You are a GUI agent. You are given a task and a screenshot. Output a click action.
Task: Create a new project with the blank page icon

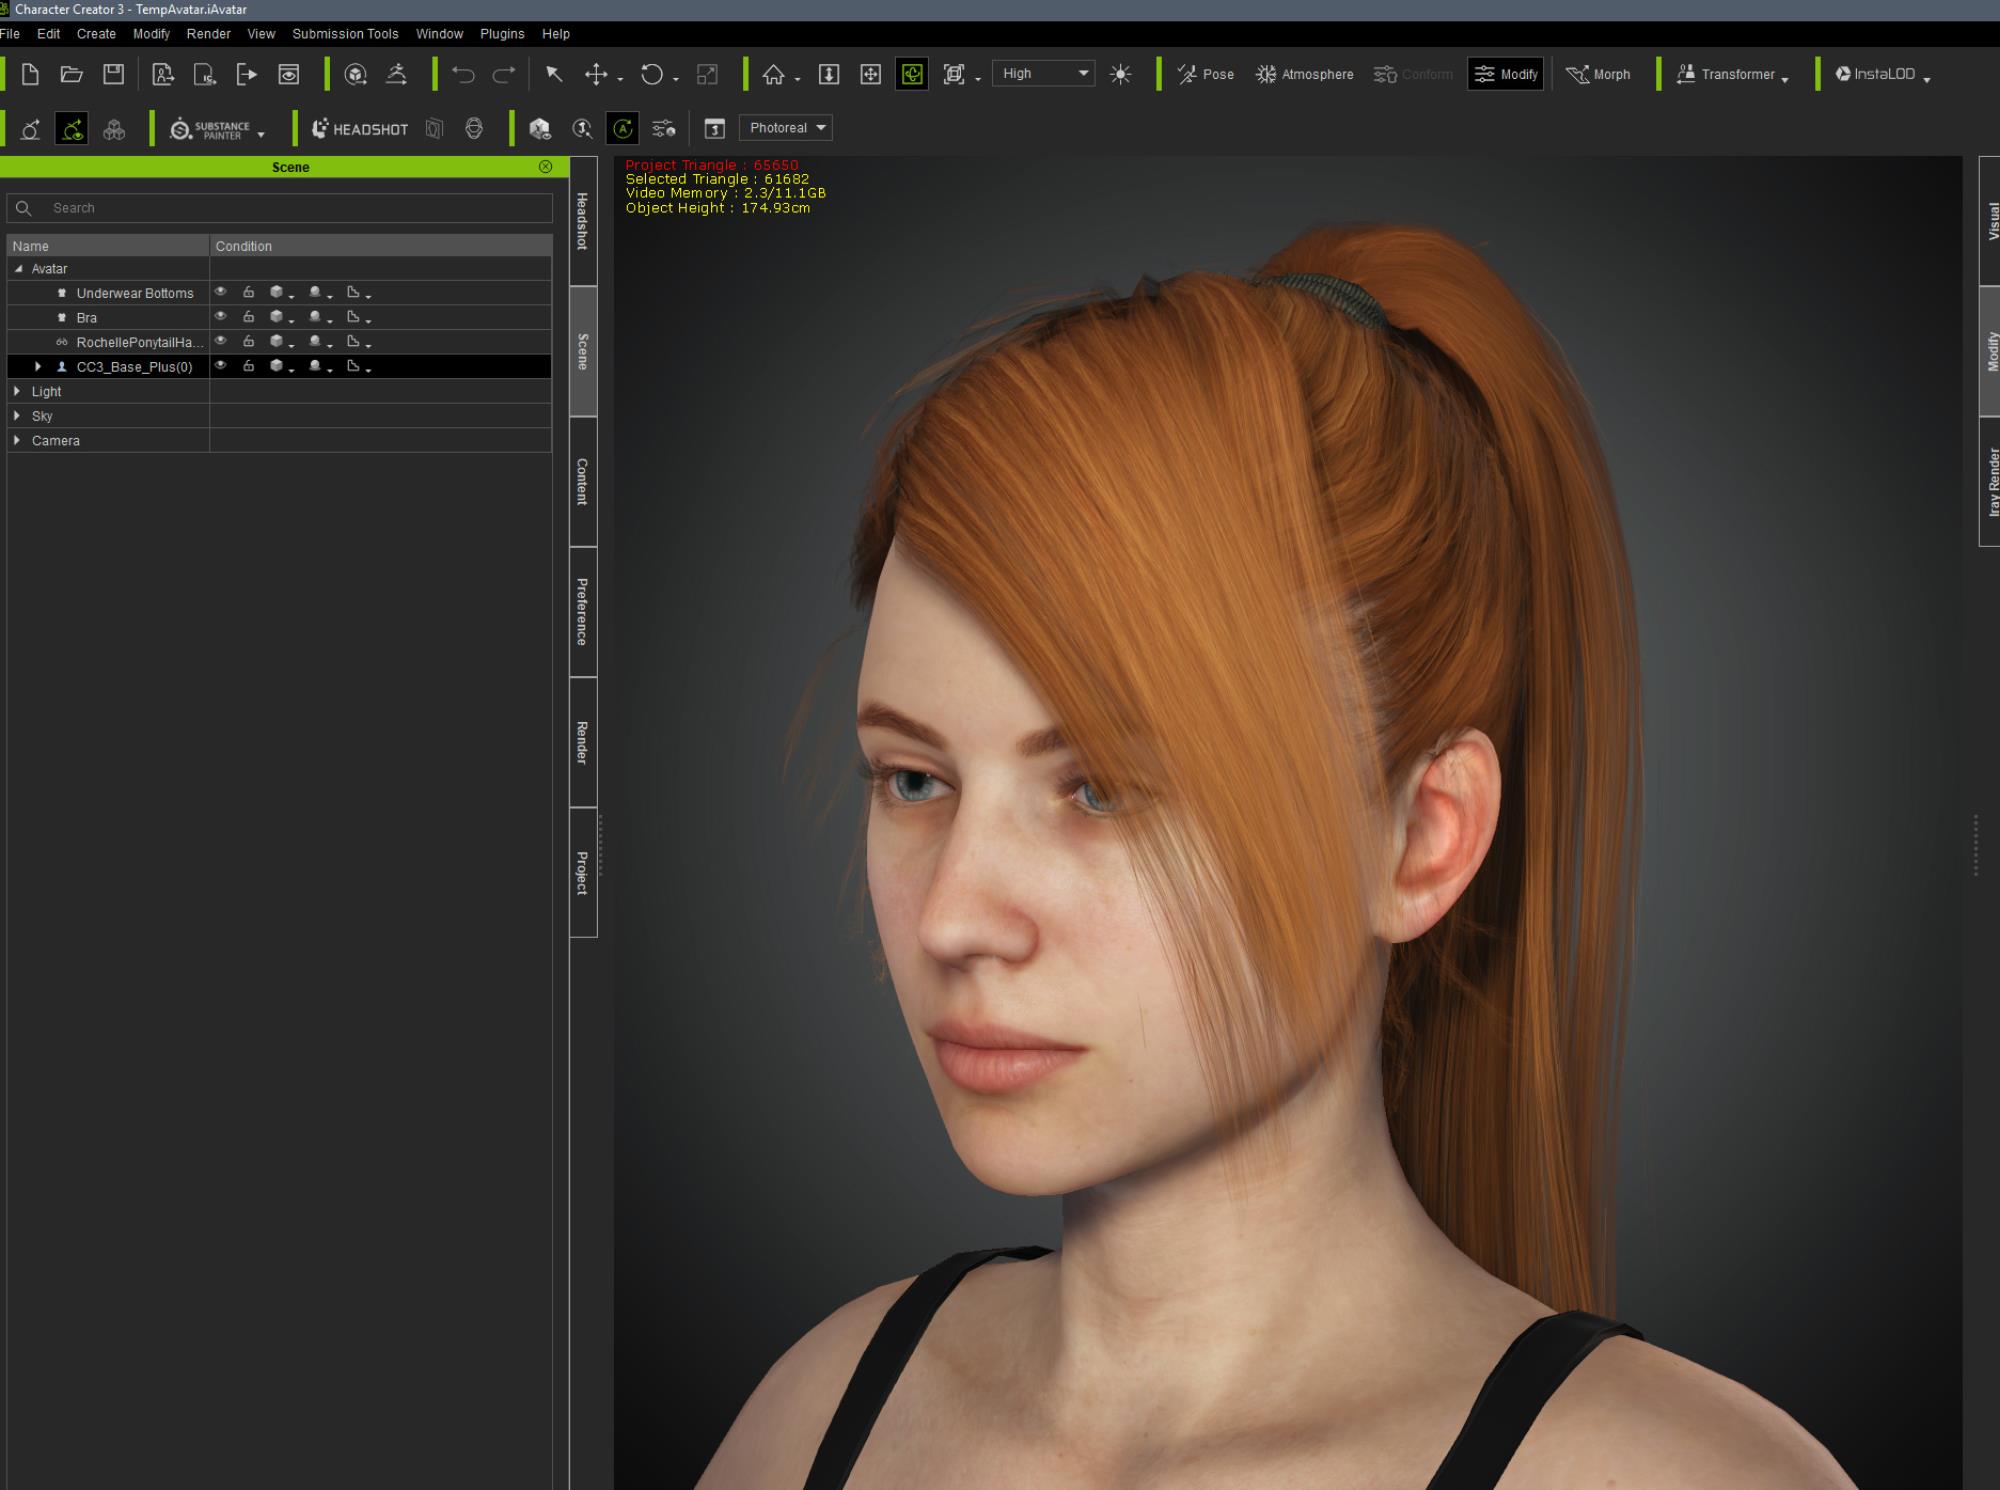coord(30,74)
